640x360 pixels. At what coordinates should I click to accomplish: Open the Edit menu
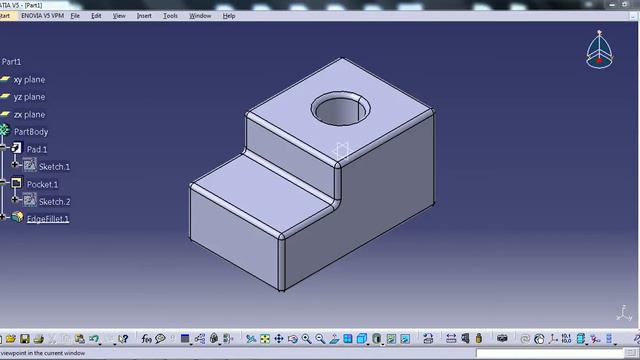click(x=96, y=16)
